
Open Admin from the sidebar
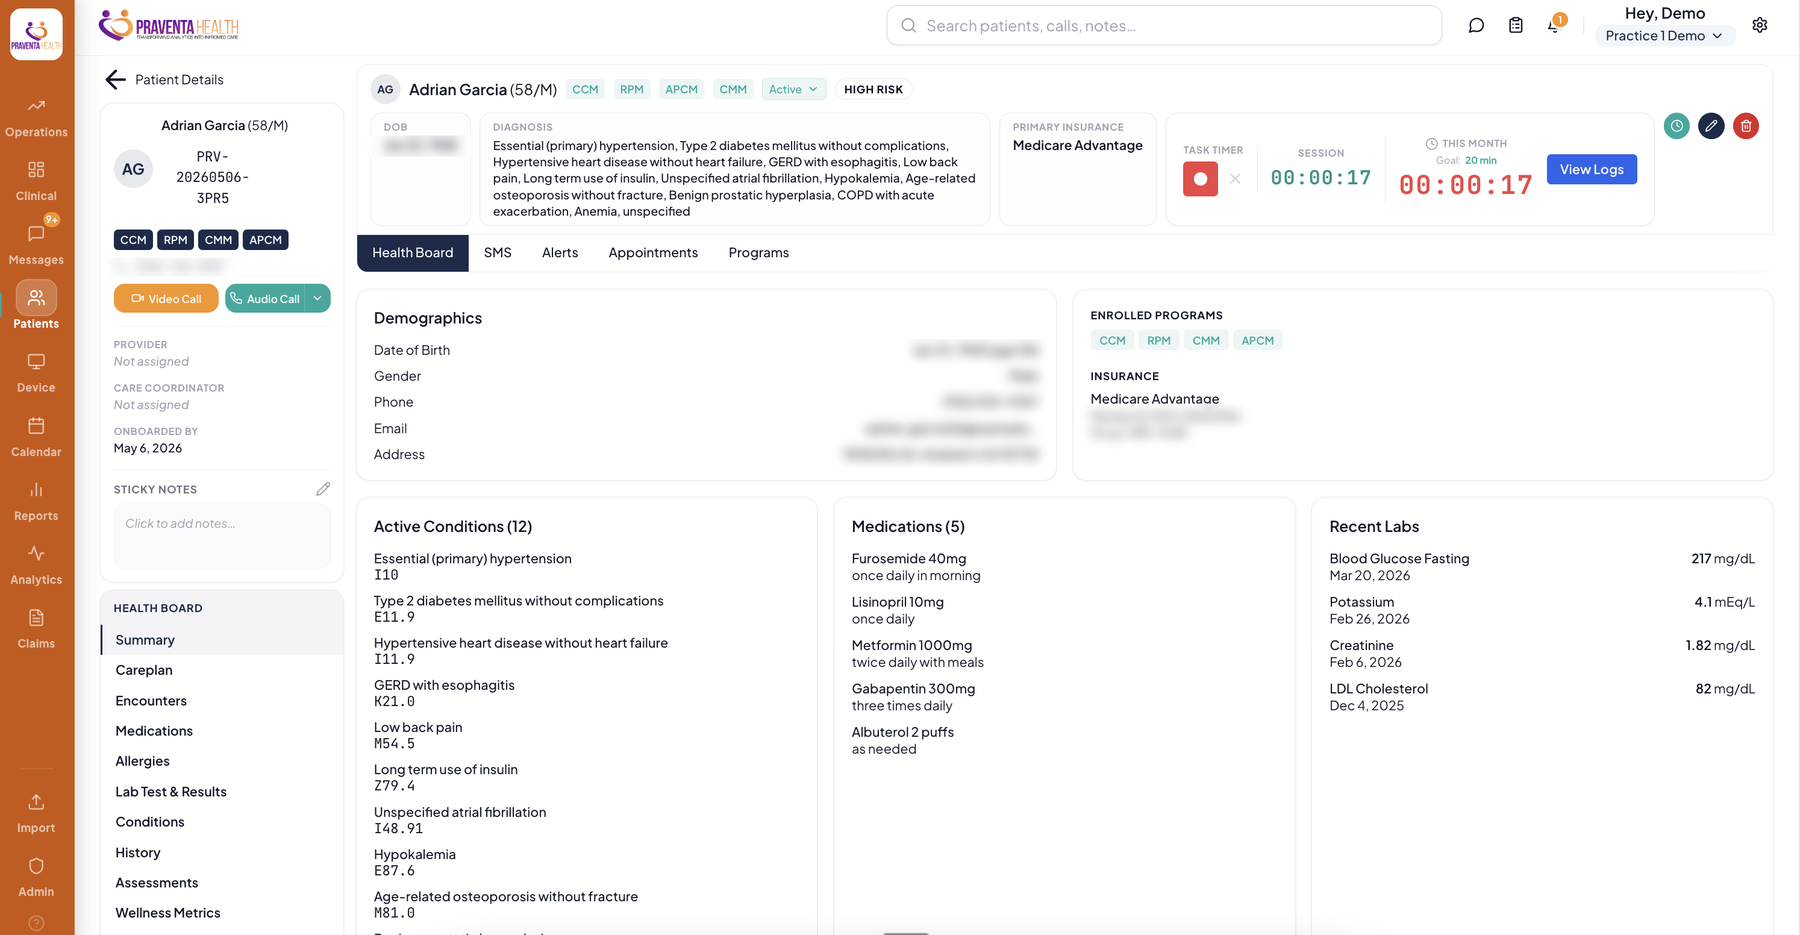pos(36,877)
